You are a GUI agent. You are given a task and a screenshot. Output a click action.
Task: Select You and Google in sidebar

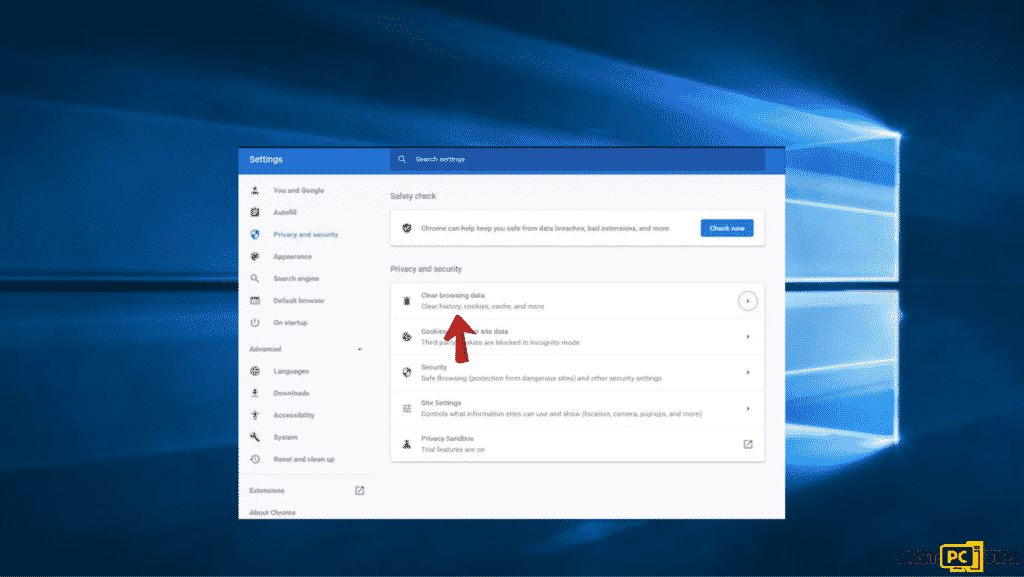298,190
